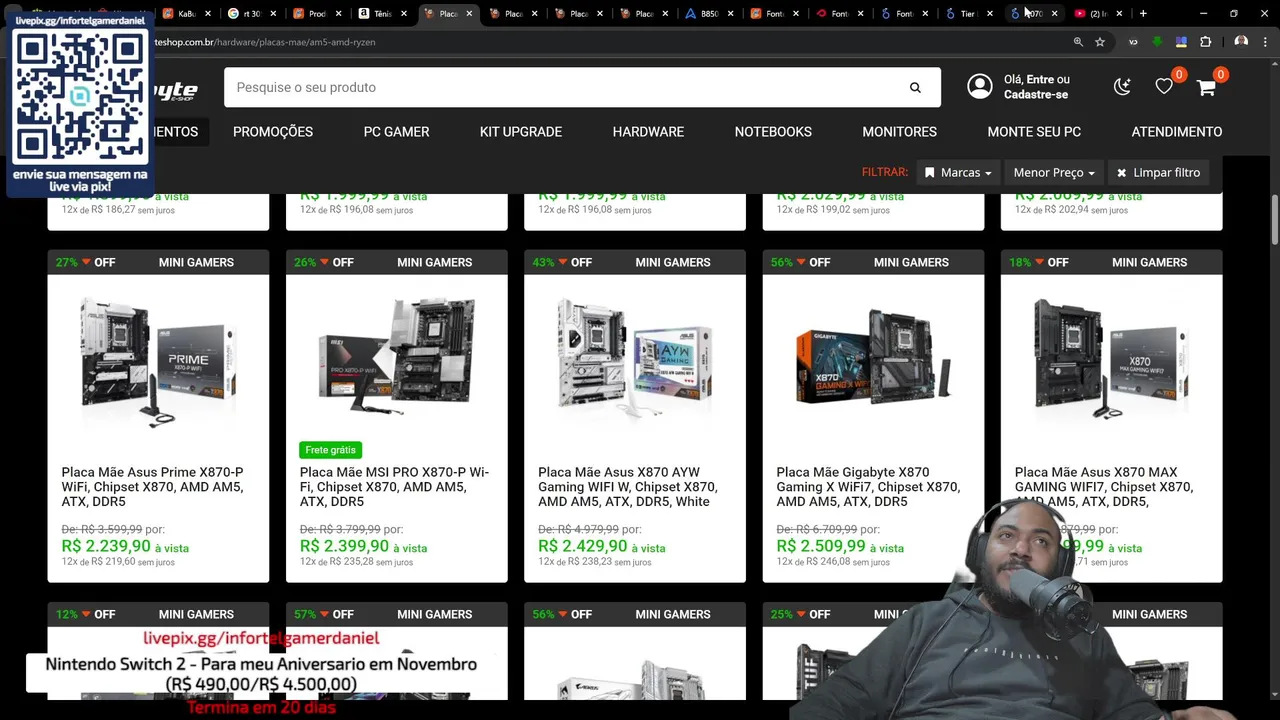Click the price R$ 2.429,90
The image size is (1280, 720).
pyautogui.click(x=582, y=547)
